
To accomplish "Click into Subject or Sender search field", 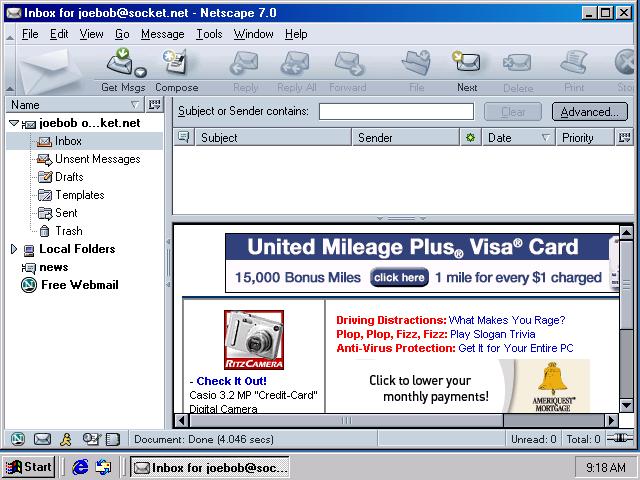I will pyautogui.click(x=396, y=111).
